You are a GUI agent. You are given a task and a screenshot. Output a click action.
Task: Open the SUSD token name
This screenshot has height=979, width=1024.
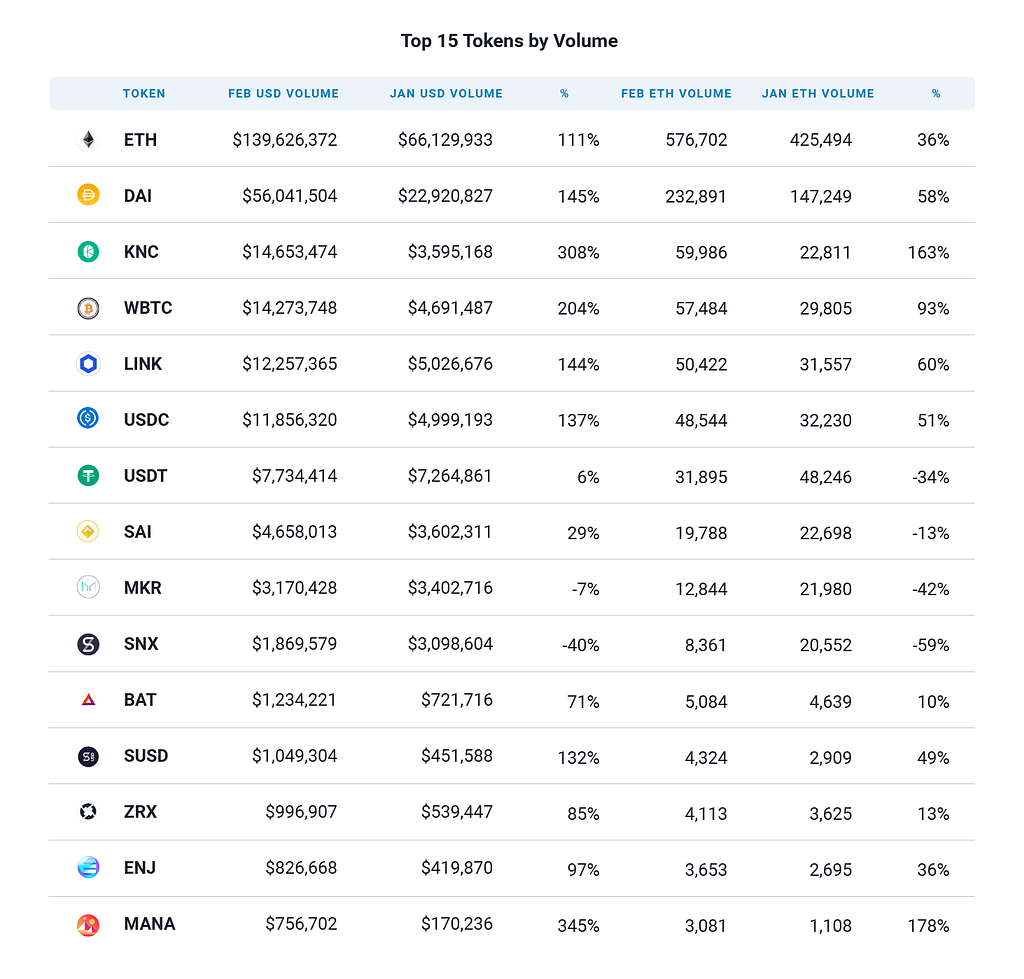[146, 756]
